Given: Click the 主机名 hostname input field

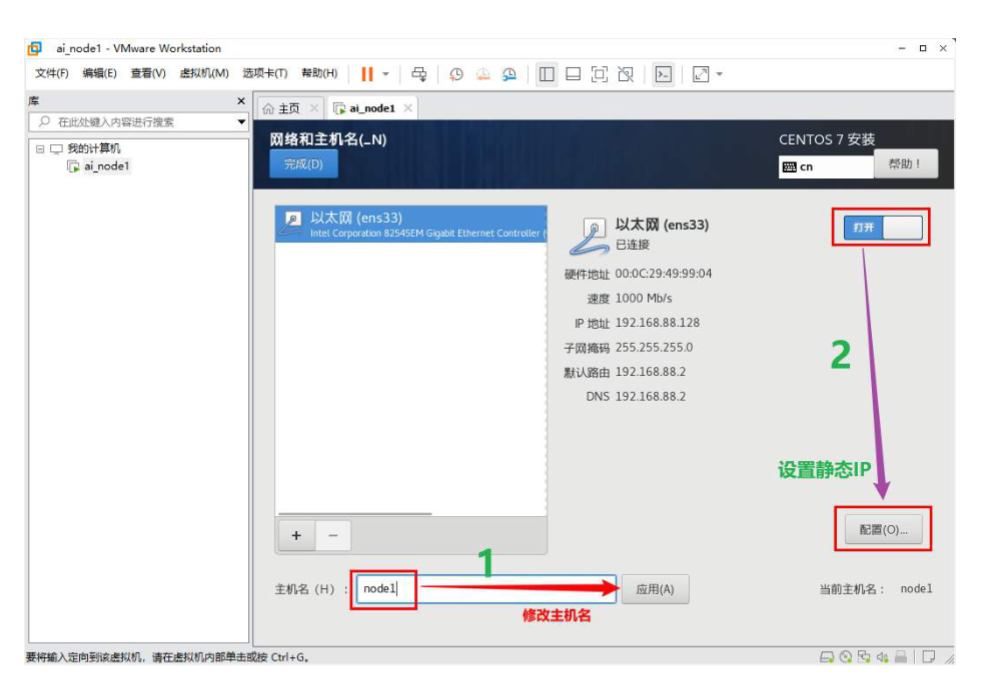Looking at the screenshot, I should click(x=486, y=589).
